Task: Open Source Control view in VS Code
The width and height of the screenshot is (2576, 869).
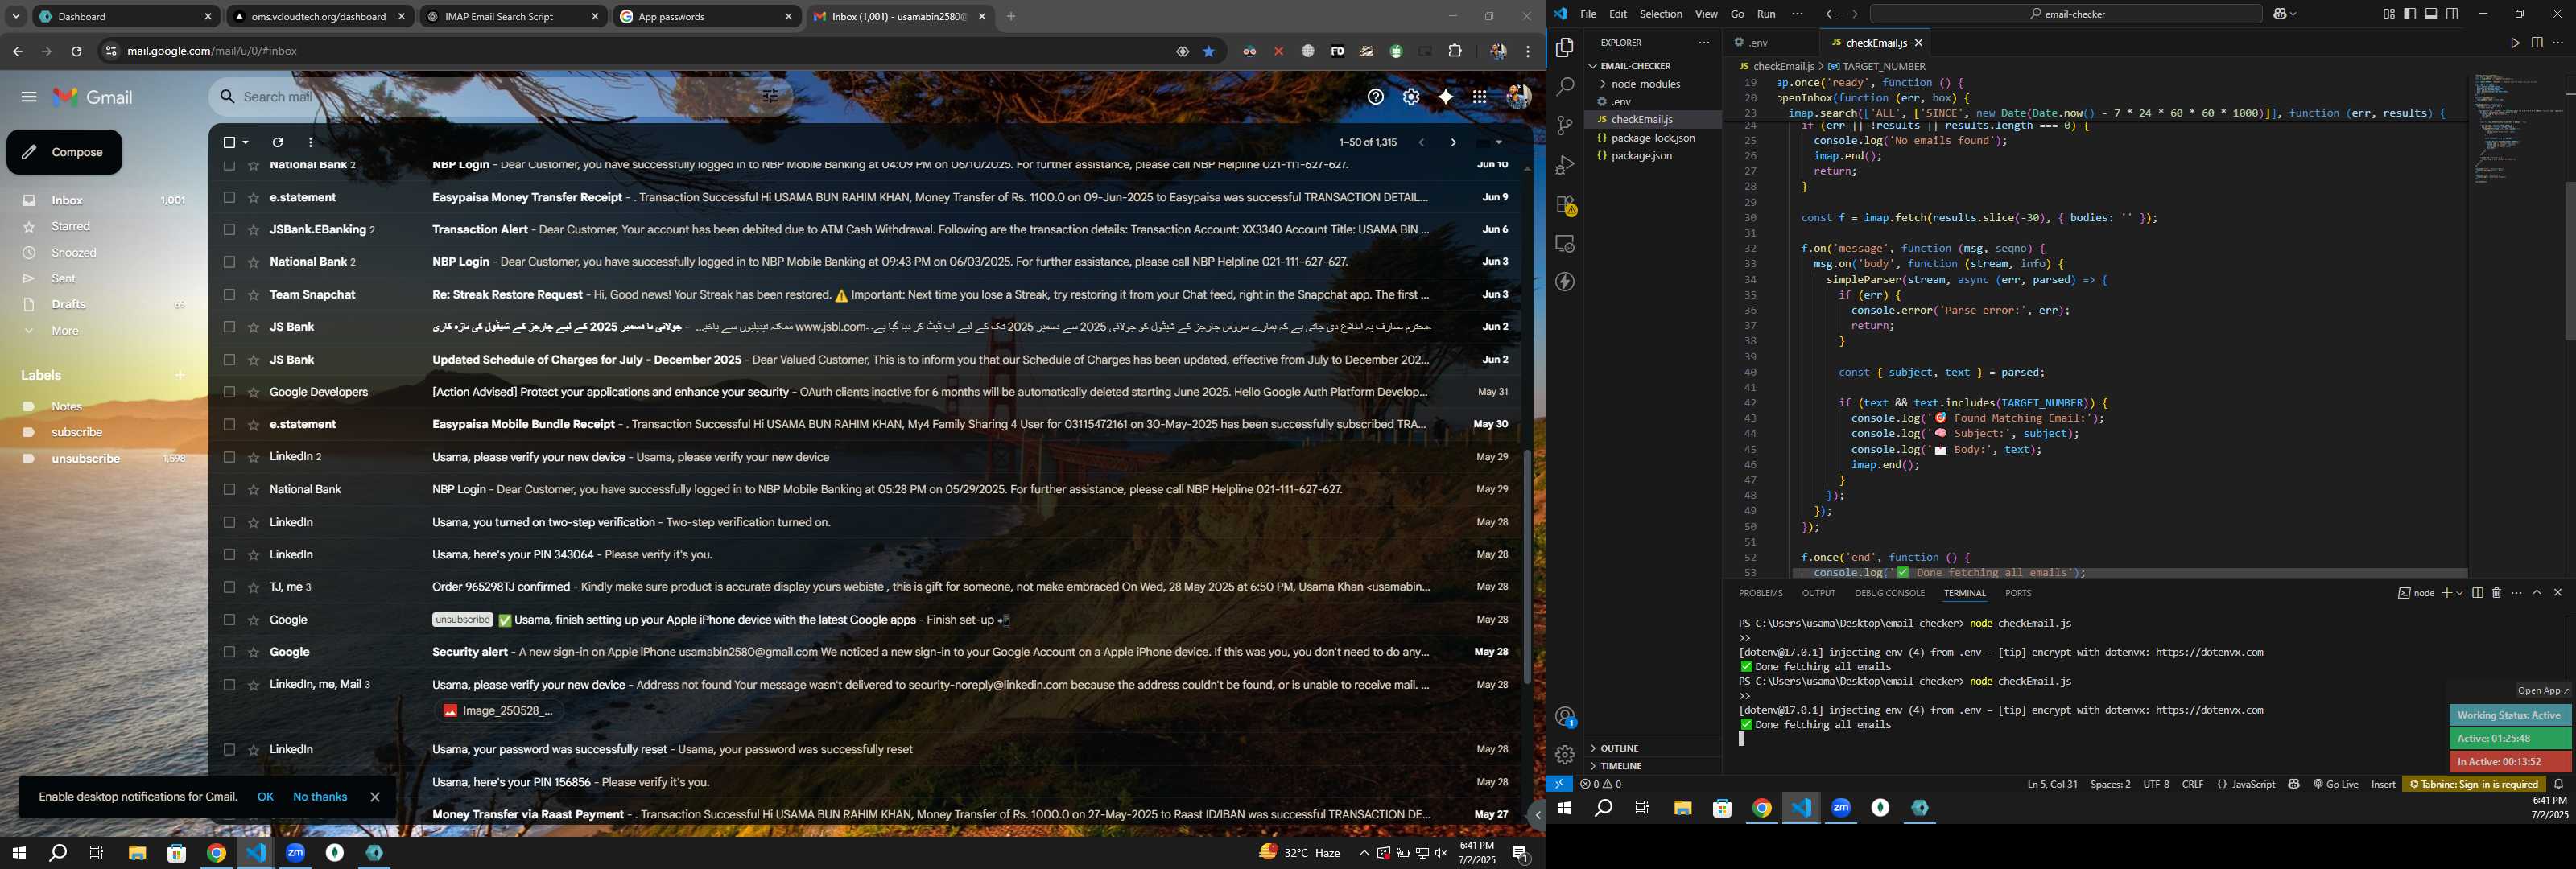Action: (x=1565, y=126)
